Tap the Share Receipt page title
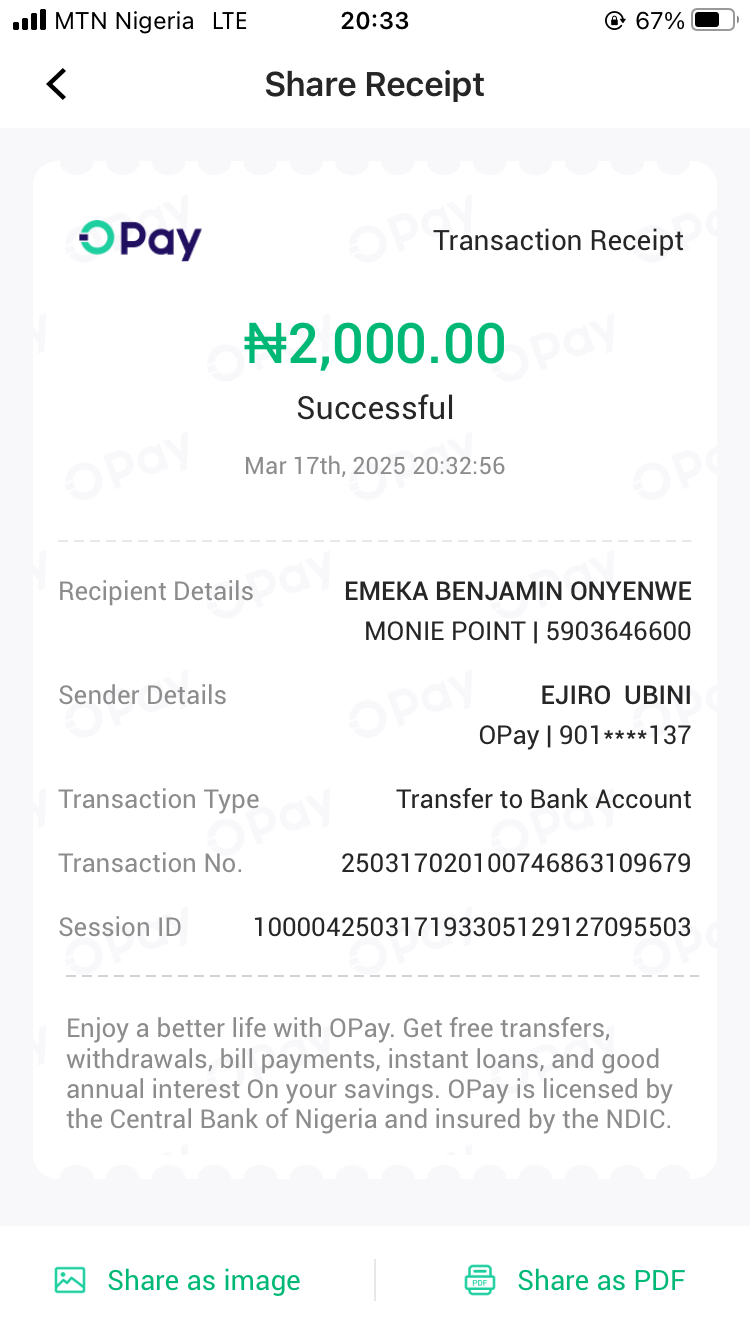The image size is (750, 1334). [x=374, y=85]
